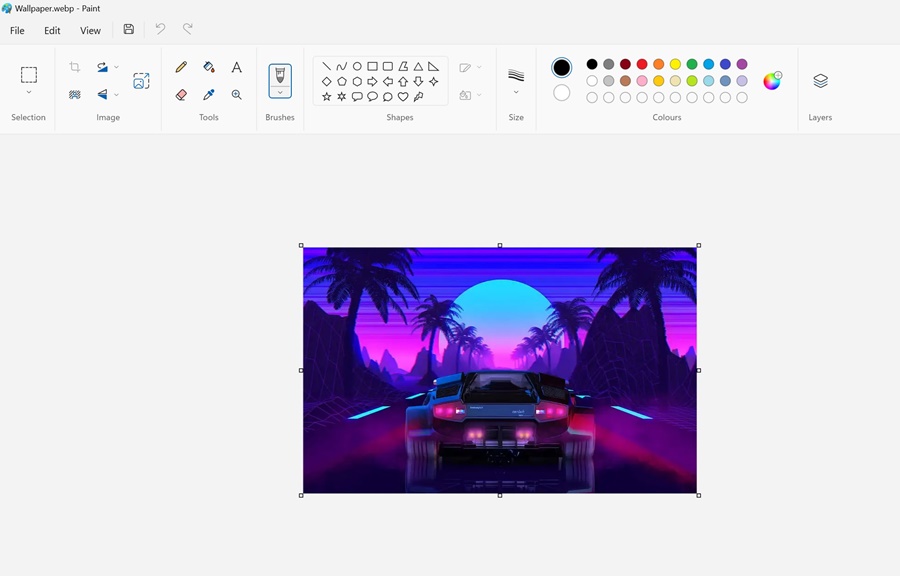Choose the Lightning bolt shape
The height and width of the screenshot is (576, 900).
[x=418, y=96]
